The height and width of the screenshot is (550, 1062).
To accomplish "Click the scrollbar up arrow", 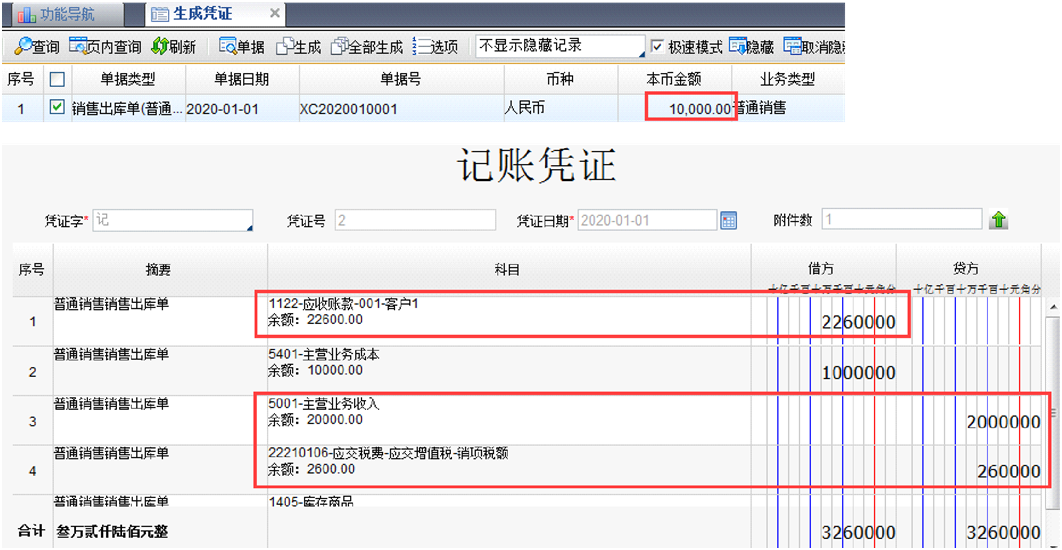I will [1052, 306].
